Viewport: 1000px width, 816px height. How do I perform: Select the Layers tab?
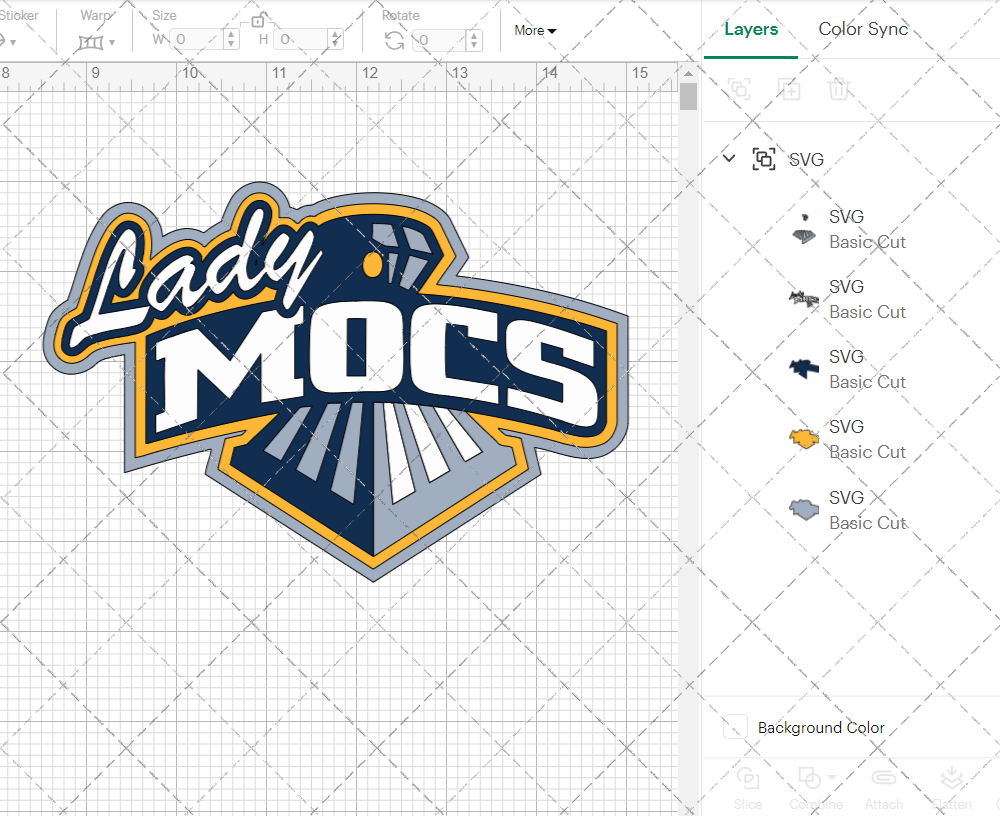751,29
